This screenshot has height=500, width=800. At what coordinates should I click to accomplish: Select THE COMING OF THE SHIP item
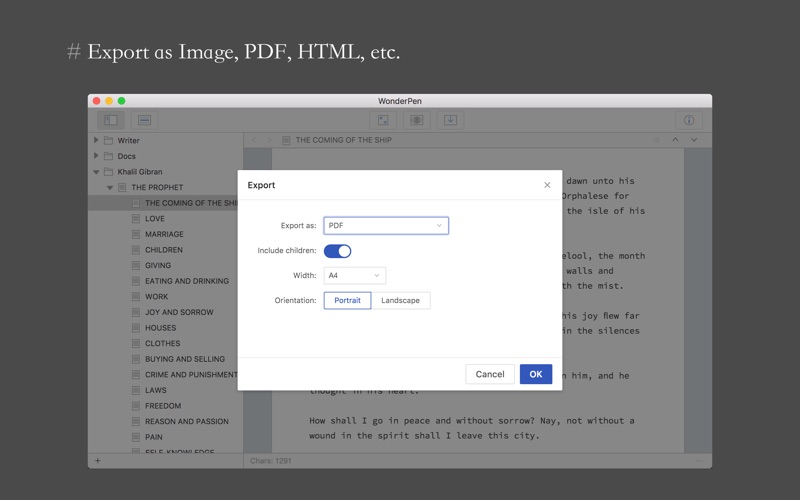(191, 203)
